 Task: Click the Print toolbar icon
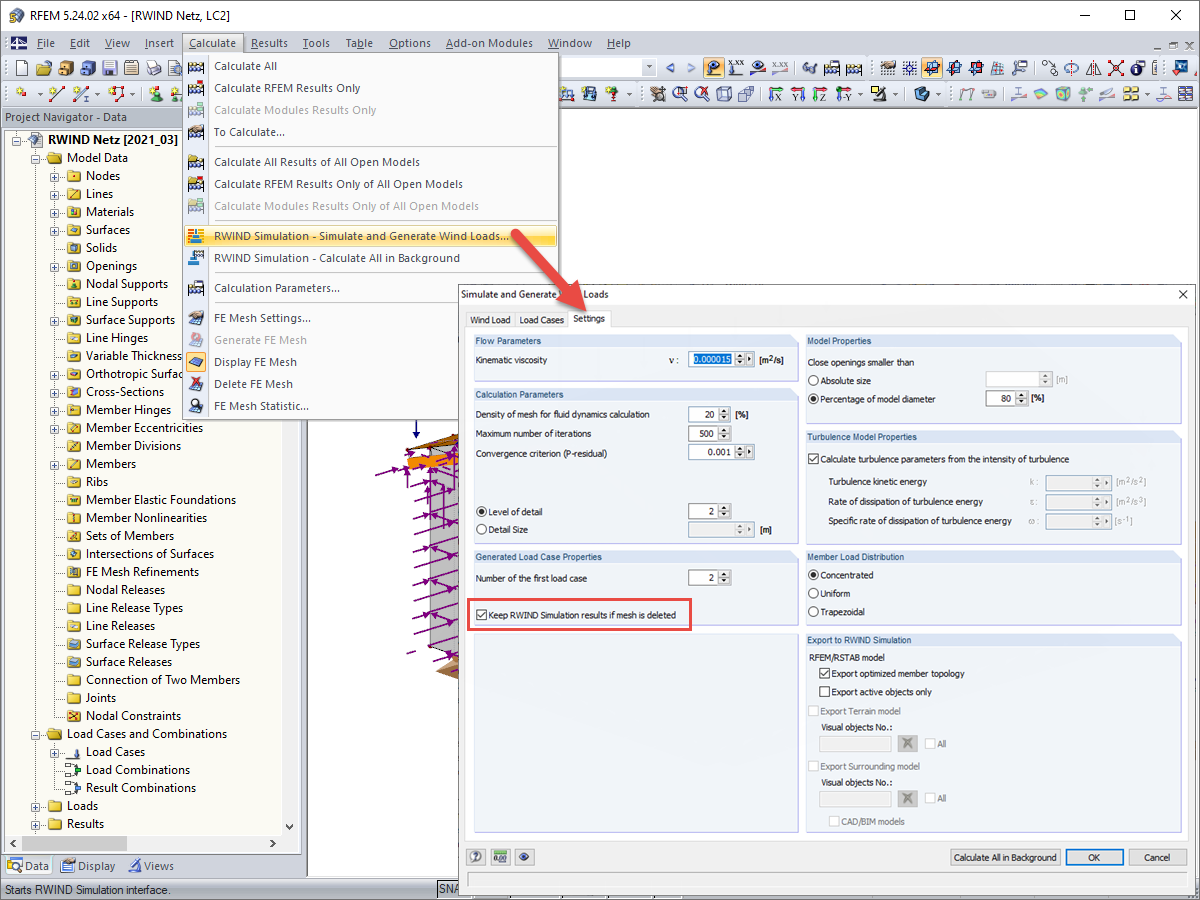pyautogui.click(x=153, y=68)
